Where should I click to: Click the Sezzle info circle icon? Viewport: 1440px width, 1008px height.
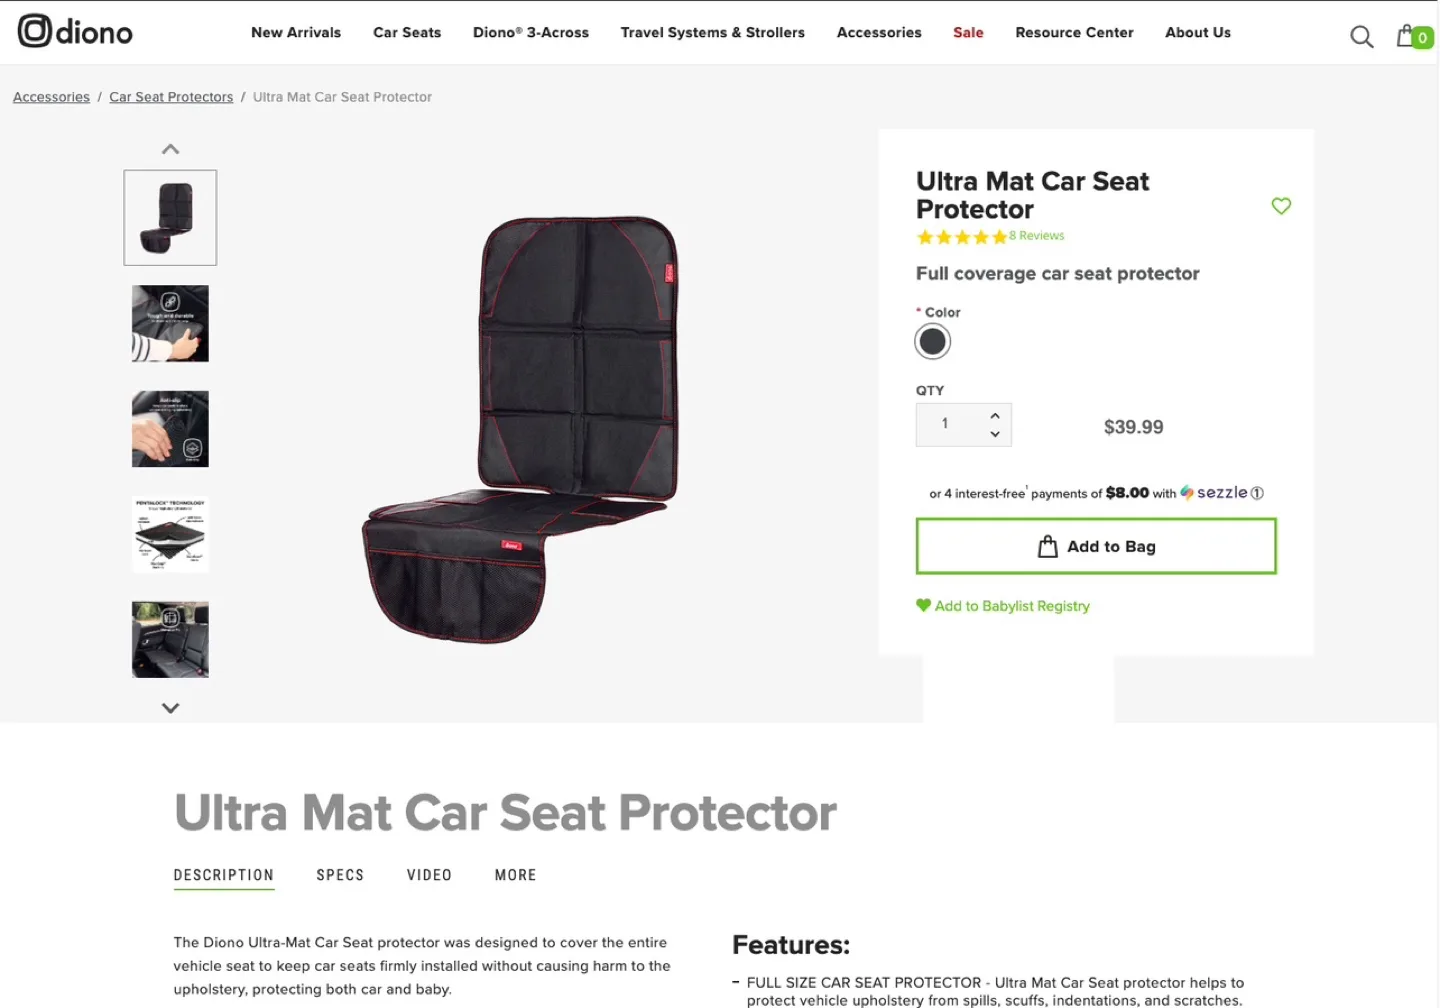click(x=1257, y=492)
